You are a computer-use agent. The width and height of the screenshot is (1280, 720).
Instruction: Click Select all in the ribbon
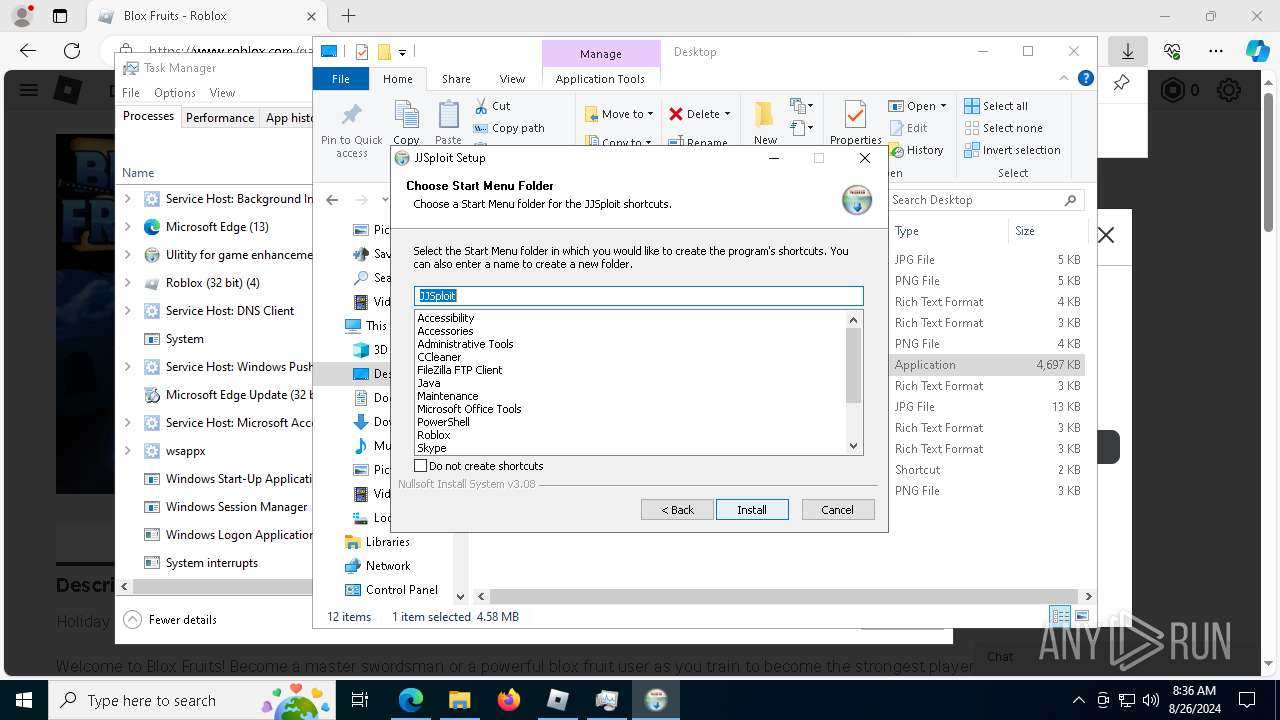click(x=996, y=106)
